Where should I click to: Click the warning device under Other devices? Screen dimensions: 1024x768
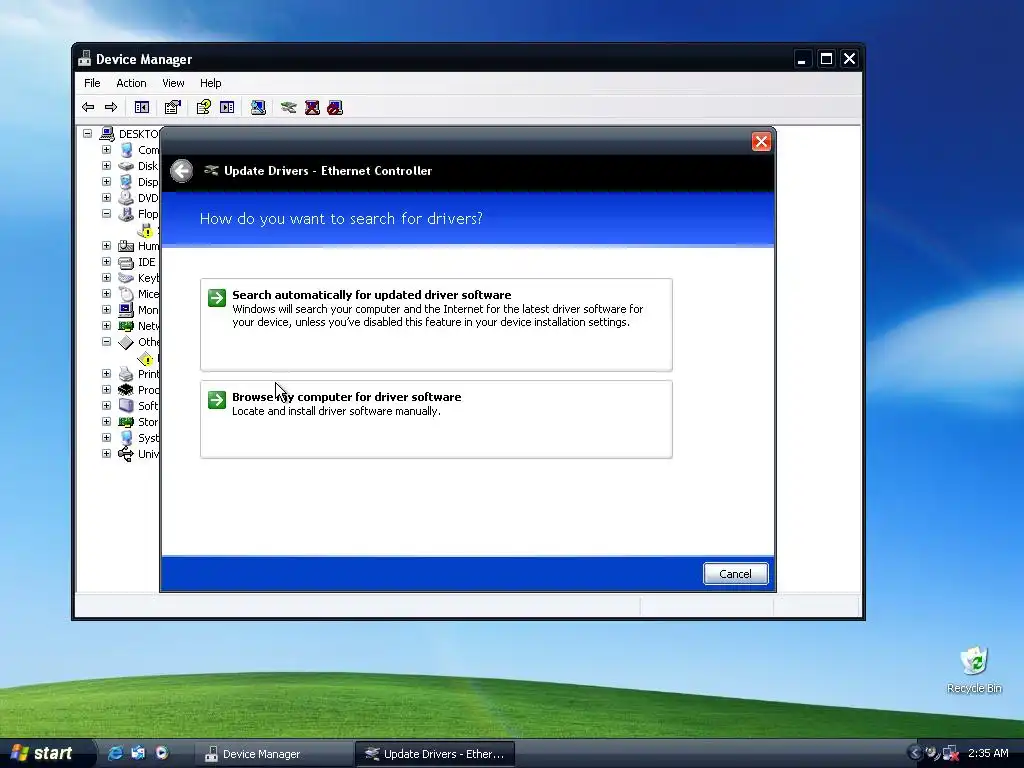click(146, 359)
